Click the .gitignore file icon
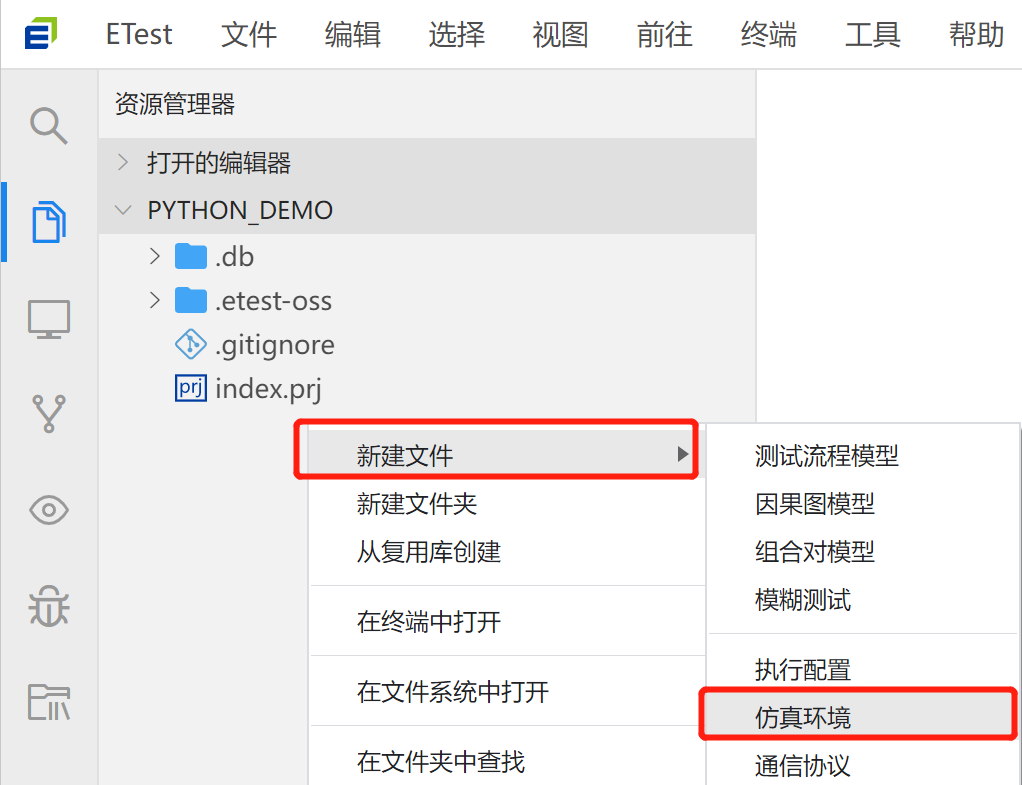The width and height of the screenshot is (1022, 785). point(190,344)
